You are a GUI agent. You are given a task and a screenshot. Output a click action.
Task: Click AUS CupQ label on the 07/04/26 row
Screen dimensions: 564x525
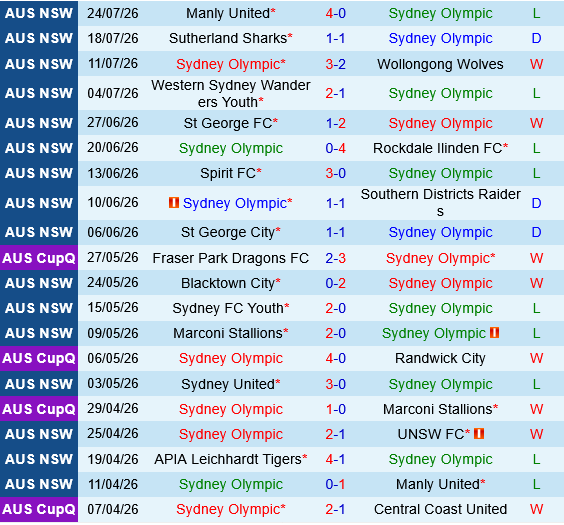coord(39,510)
